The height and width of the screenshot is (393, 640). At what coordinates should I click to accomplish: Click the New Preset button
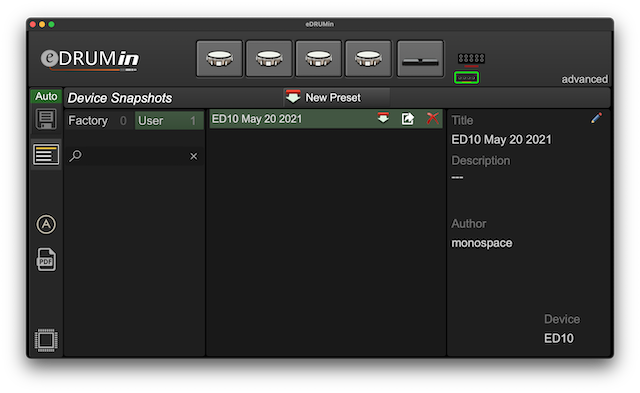[x=337, y=98]
